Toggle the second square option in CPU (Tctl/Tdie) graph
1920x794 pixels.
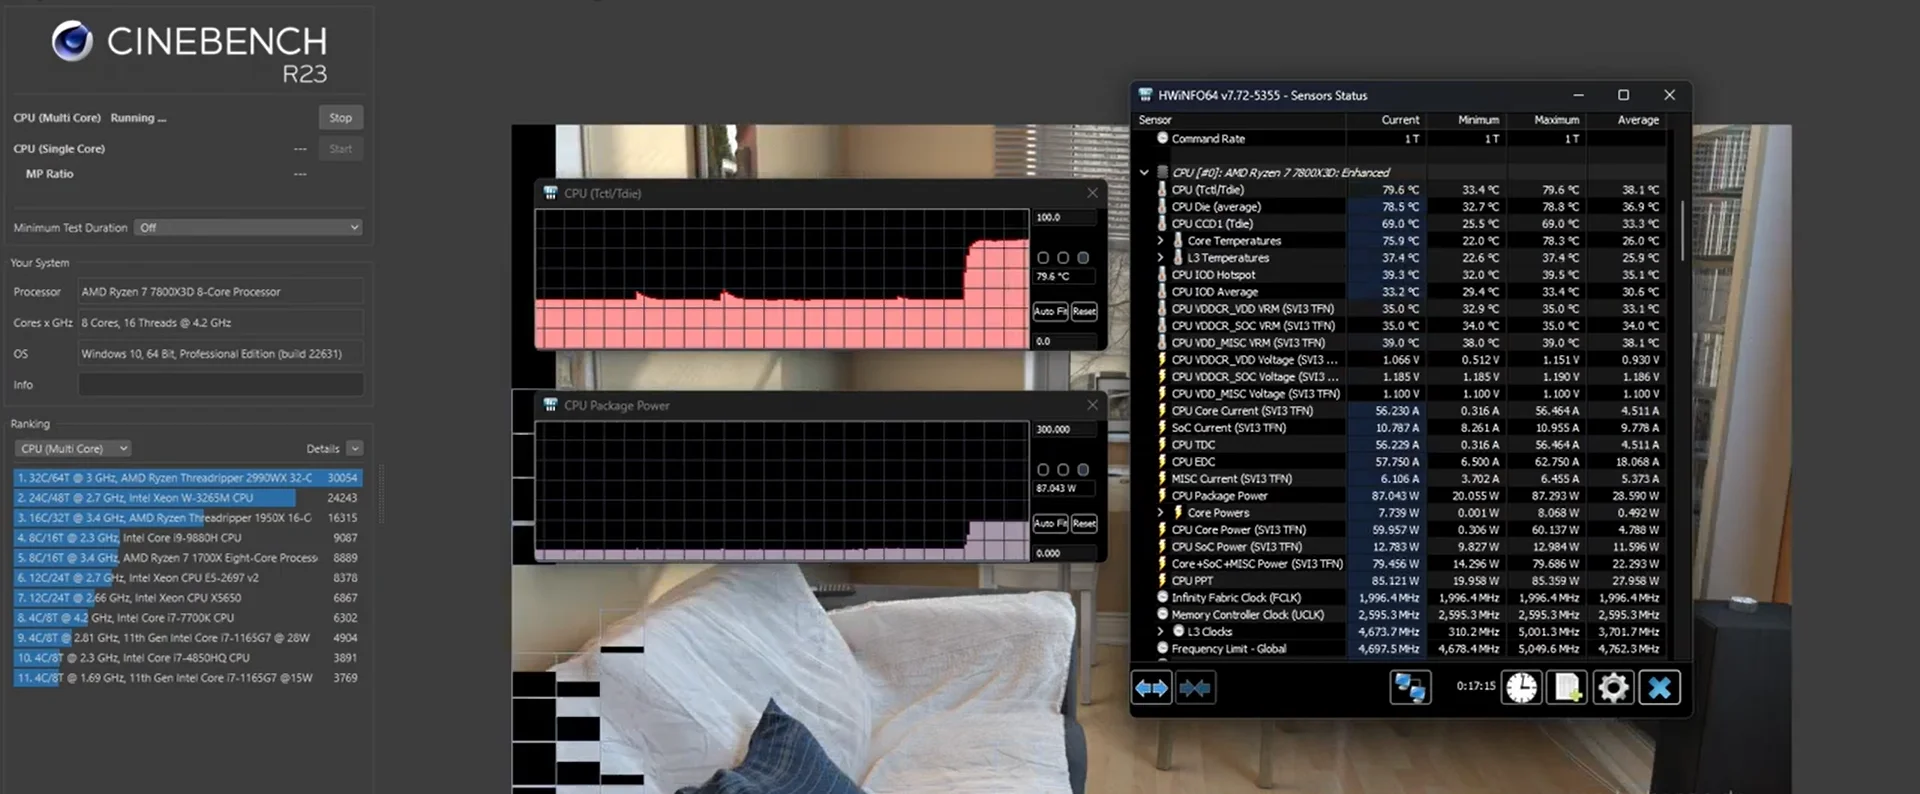pyautogui.click(x=1063, y=258)
